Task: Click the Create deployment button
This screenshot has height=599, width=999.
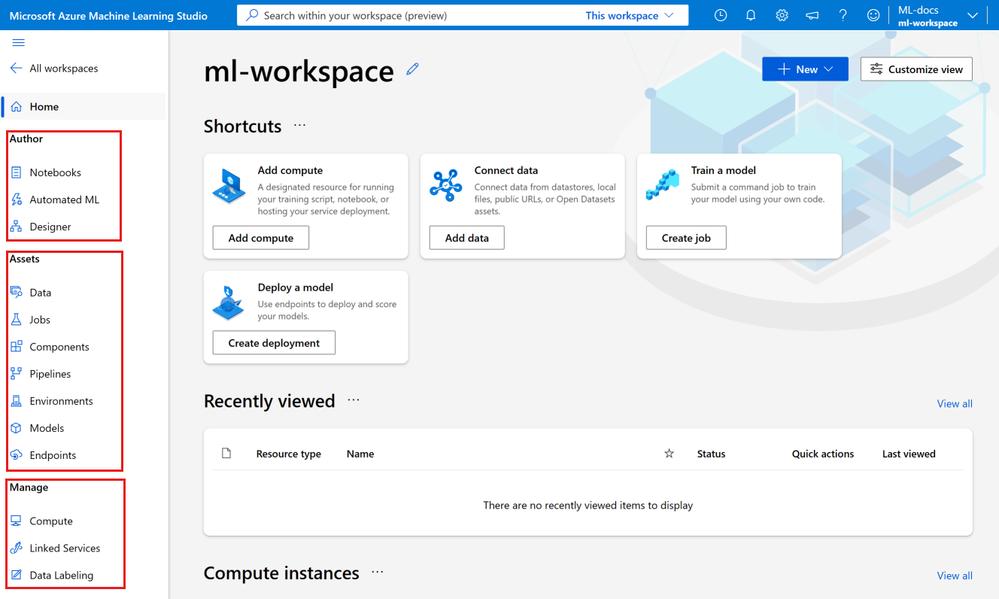Action: tap(274, 343)
